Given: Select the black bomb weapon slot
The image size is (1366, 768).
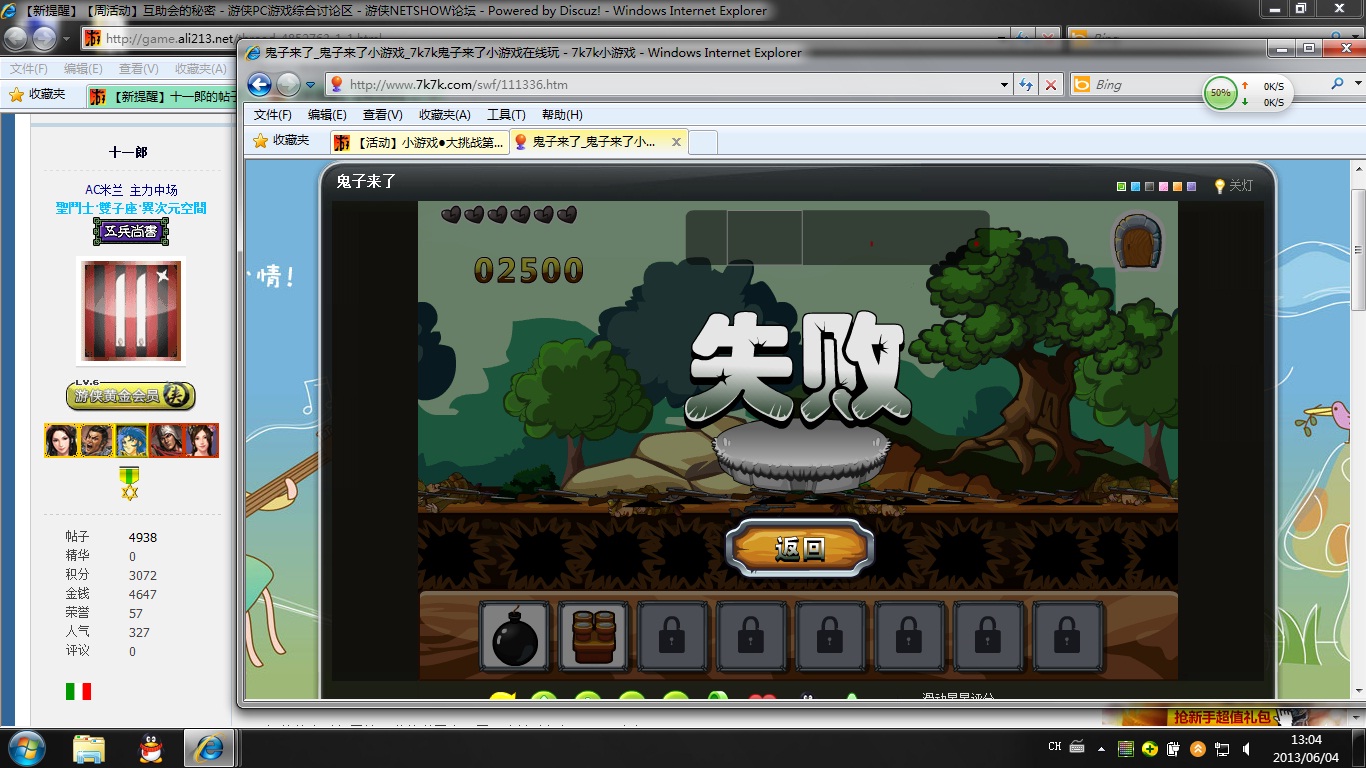Looking at the screenshot, I should tap(516, 636).
